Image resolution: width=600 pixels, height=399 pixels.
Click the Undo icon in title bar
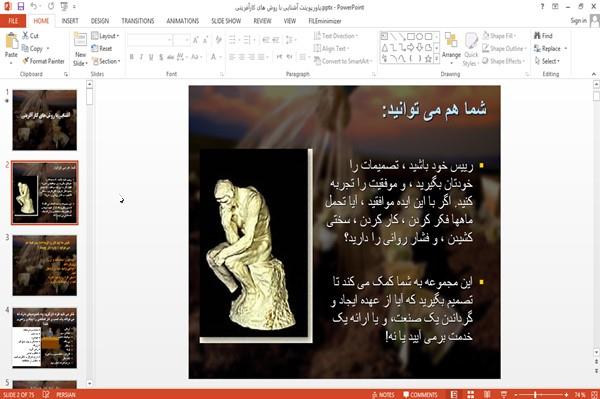point(34,6)
